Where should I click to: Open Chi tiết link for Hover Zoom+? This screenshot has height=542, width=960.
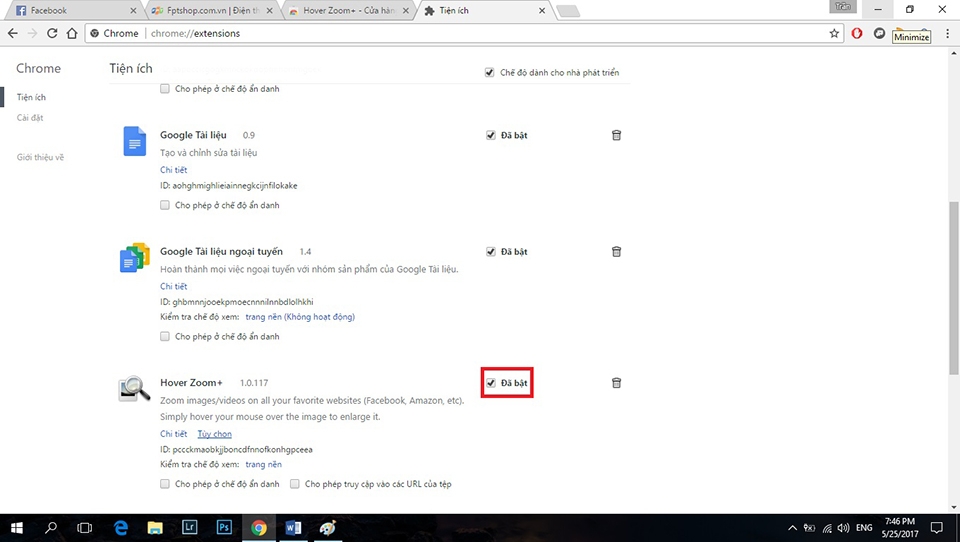[174, 434]
